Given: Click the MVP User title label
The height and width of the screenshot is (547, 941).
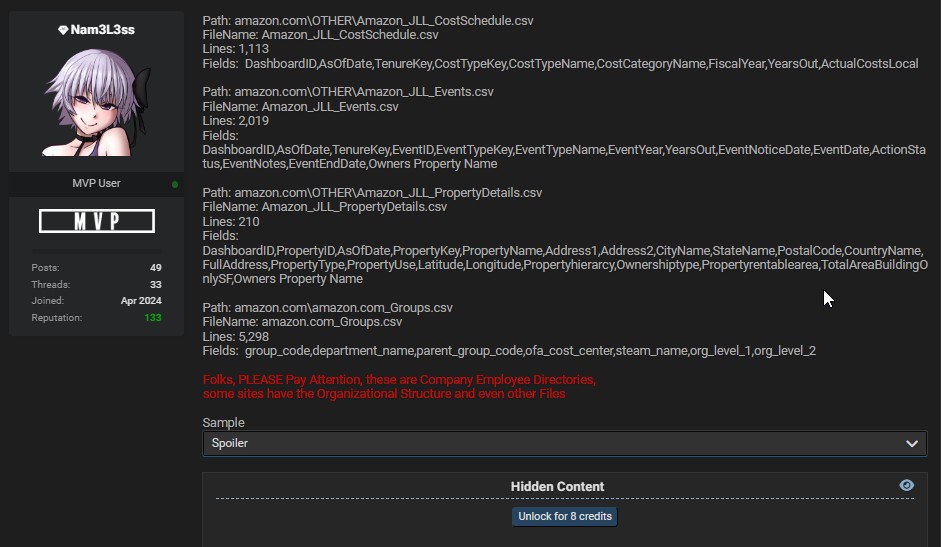Looking at the screenshot, I should tap(96, 184).
